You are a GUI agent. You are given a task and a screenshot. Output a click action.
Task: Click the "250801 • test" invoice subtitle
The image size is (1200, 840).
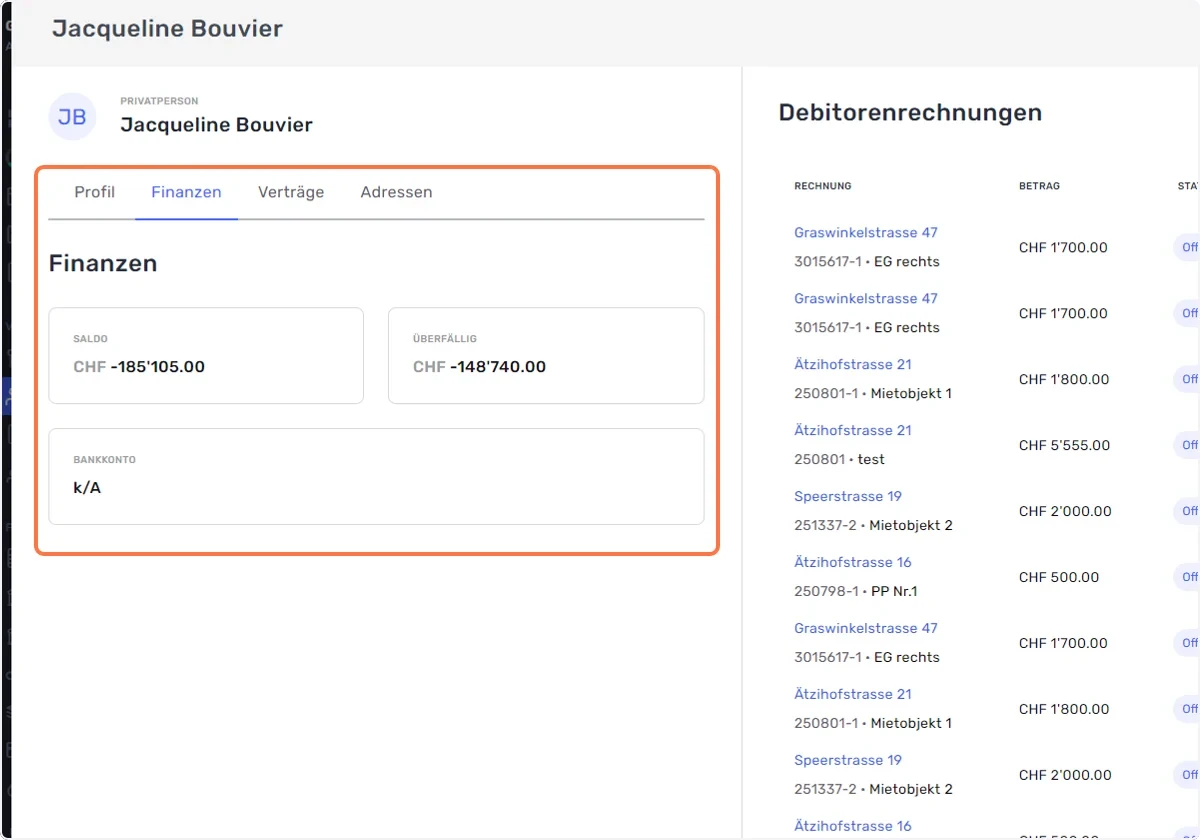coord(839,459)
